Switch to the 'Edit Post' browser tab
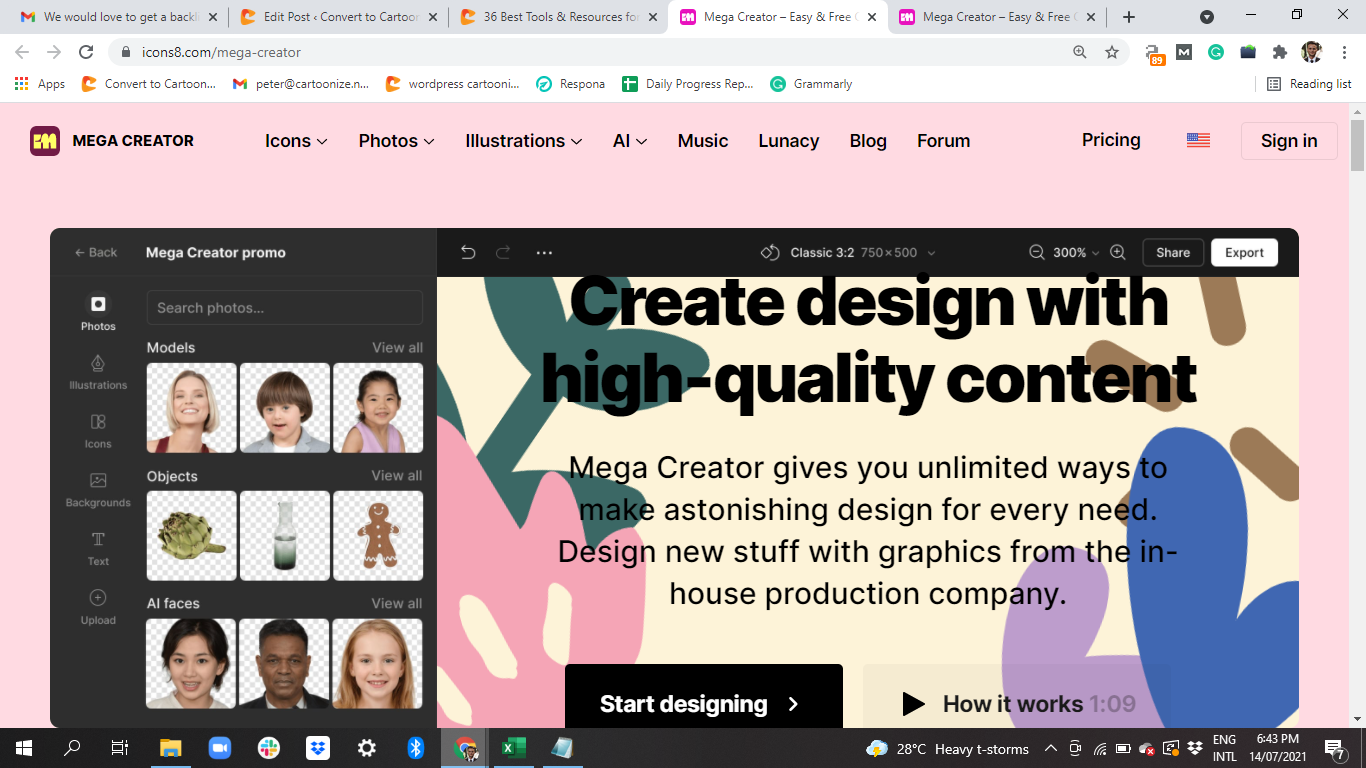Screen dimensions: 1366x768 point(337,17)
